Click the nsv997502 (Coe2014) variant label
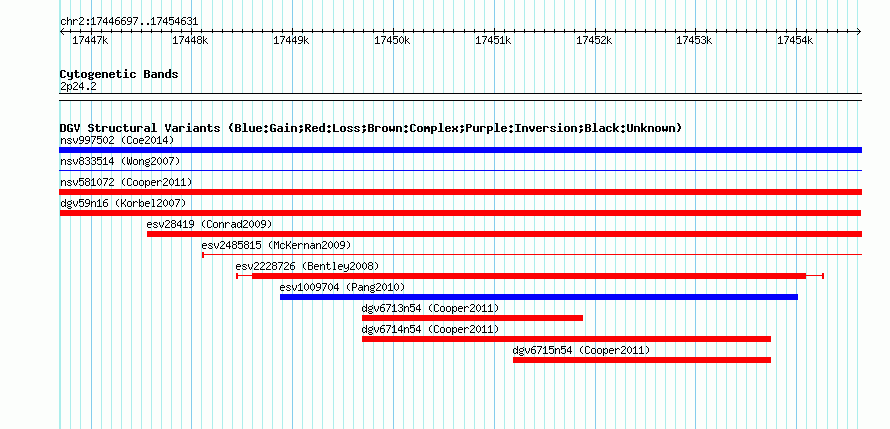The width and height of the screenshot is (890, 429). (117, 140)
